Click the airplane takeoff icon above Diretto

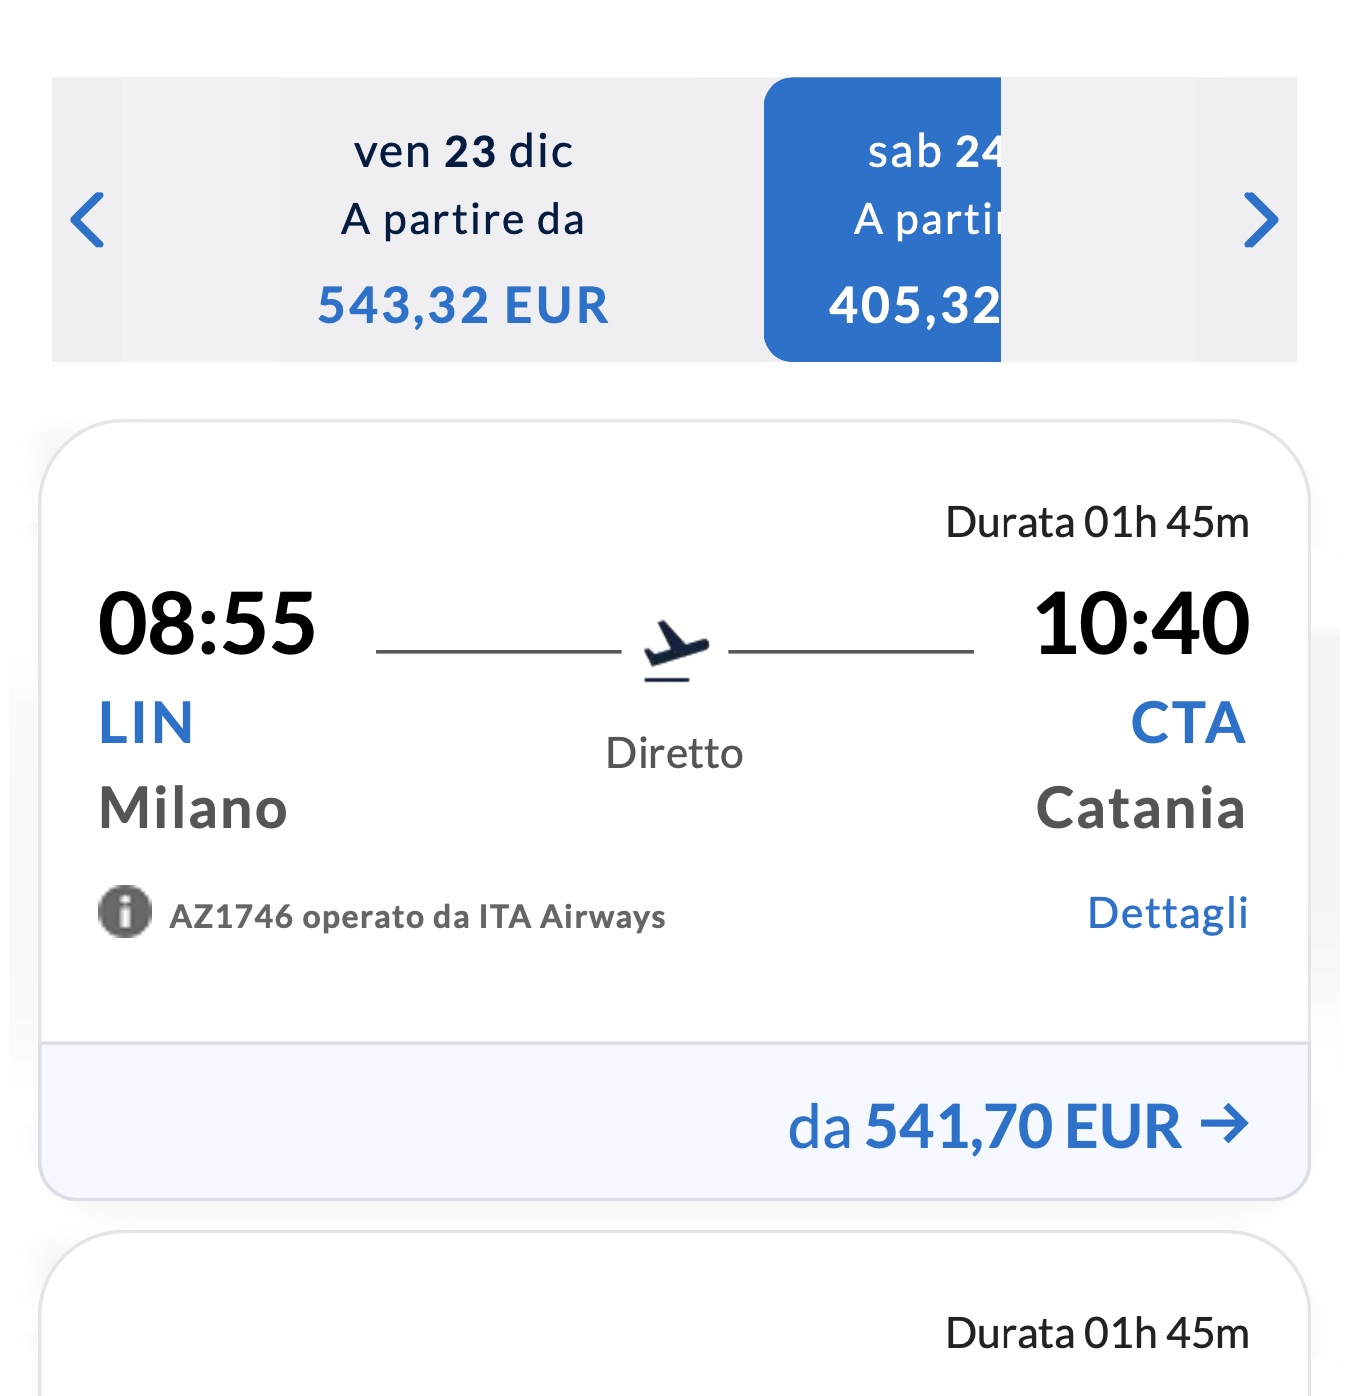tap(676, 648)
